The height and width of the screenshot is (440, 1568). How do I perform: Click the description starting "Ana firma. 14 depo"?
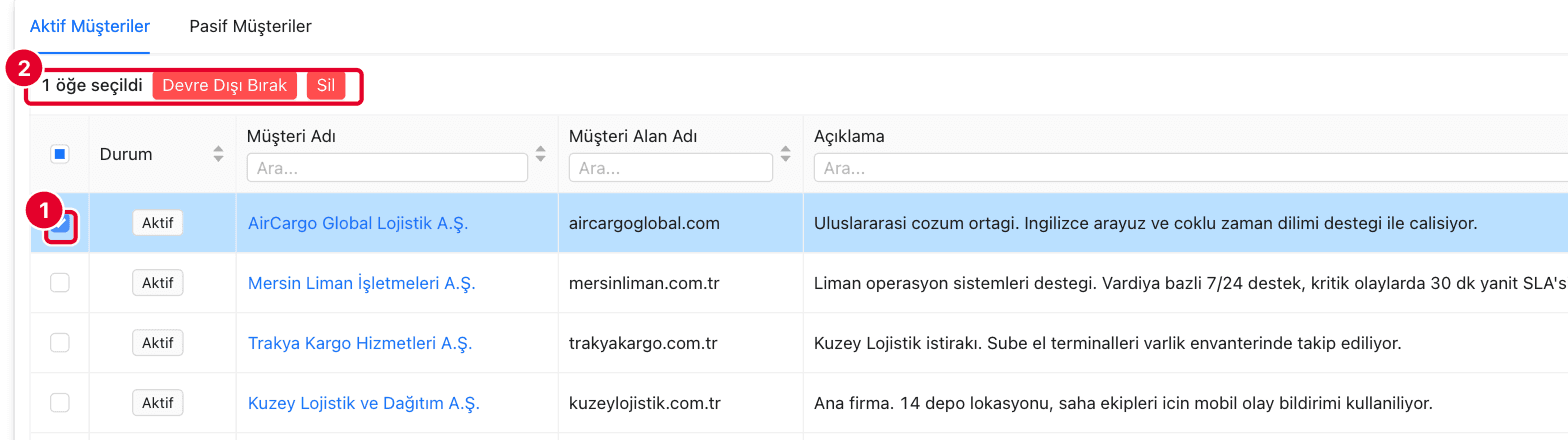click(x=1124, y=403)
